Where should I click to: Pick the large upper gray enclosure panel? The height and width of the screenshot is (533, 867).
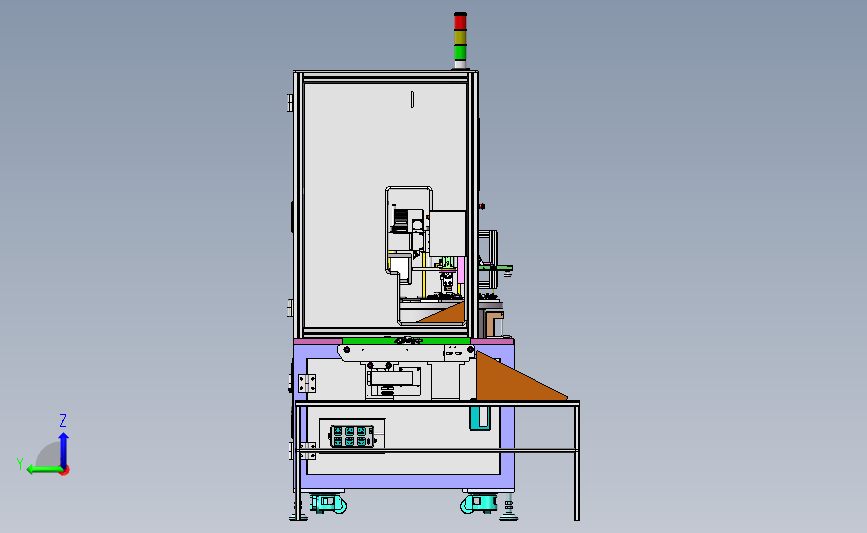click(385, 205)
